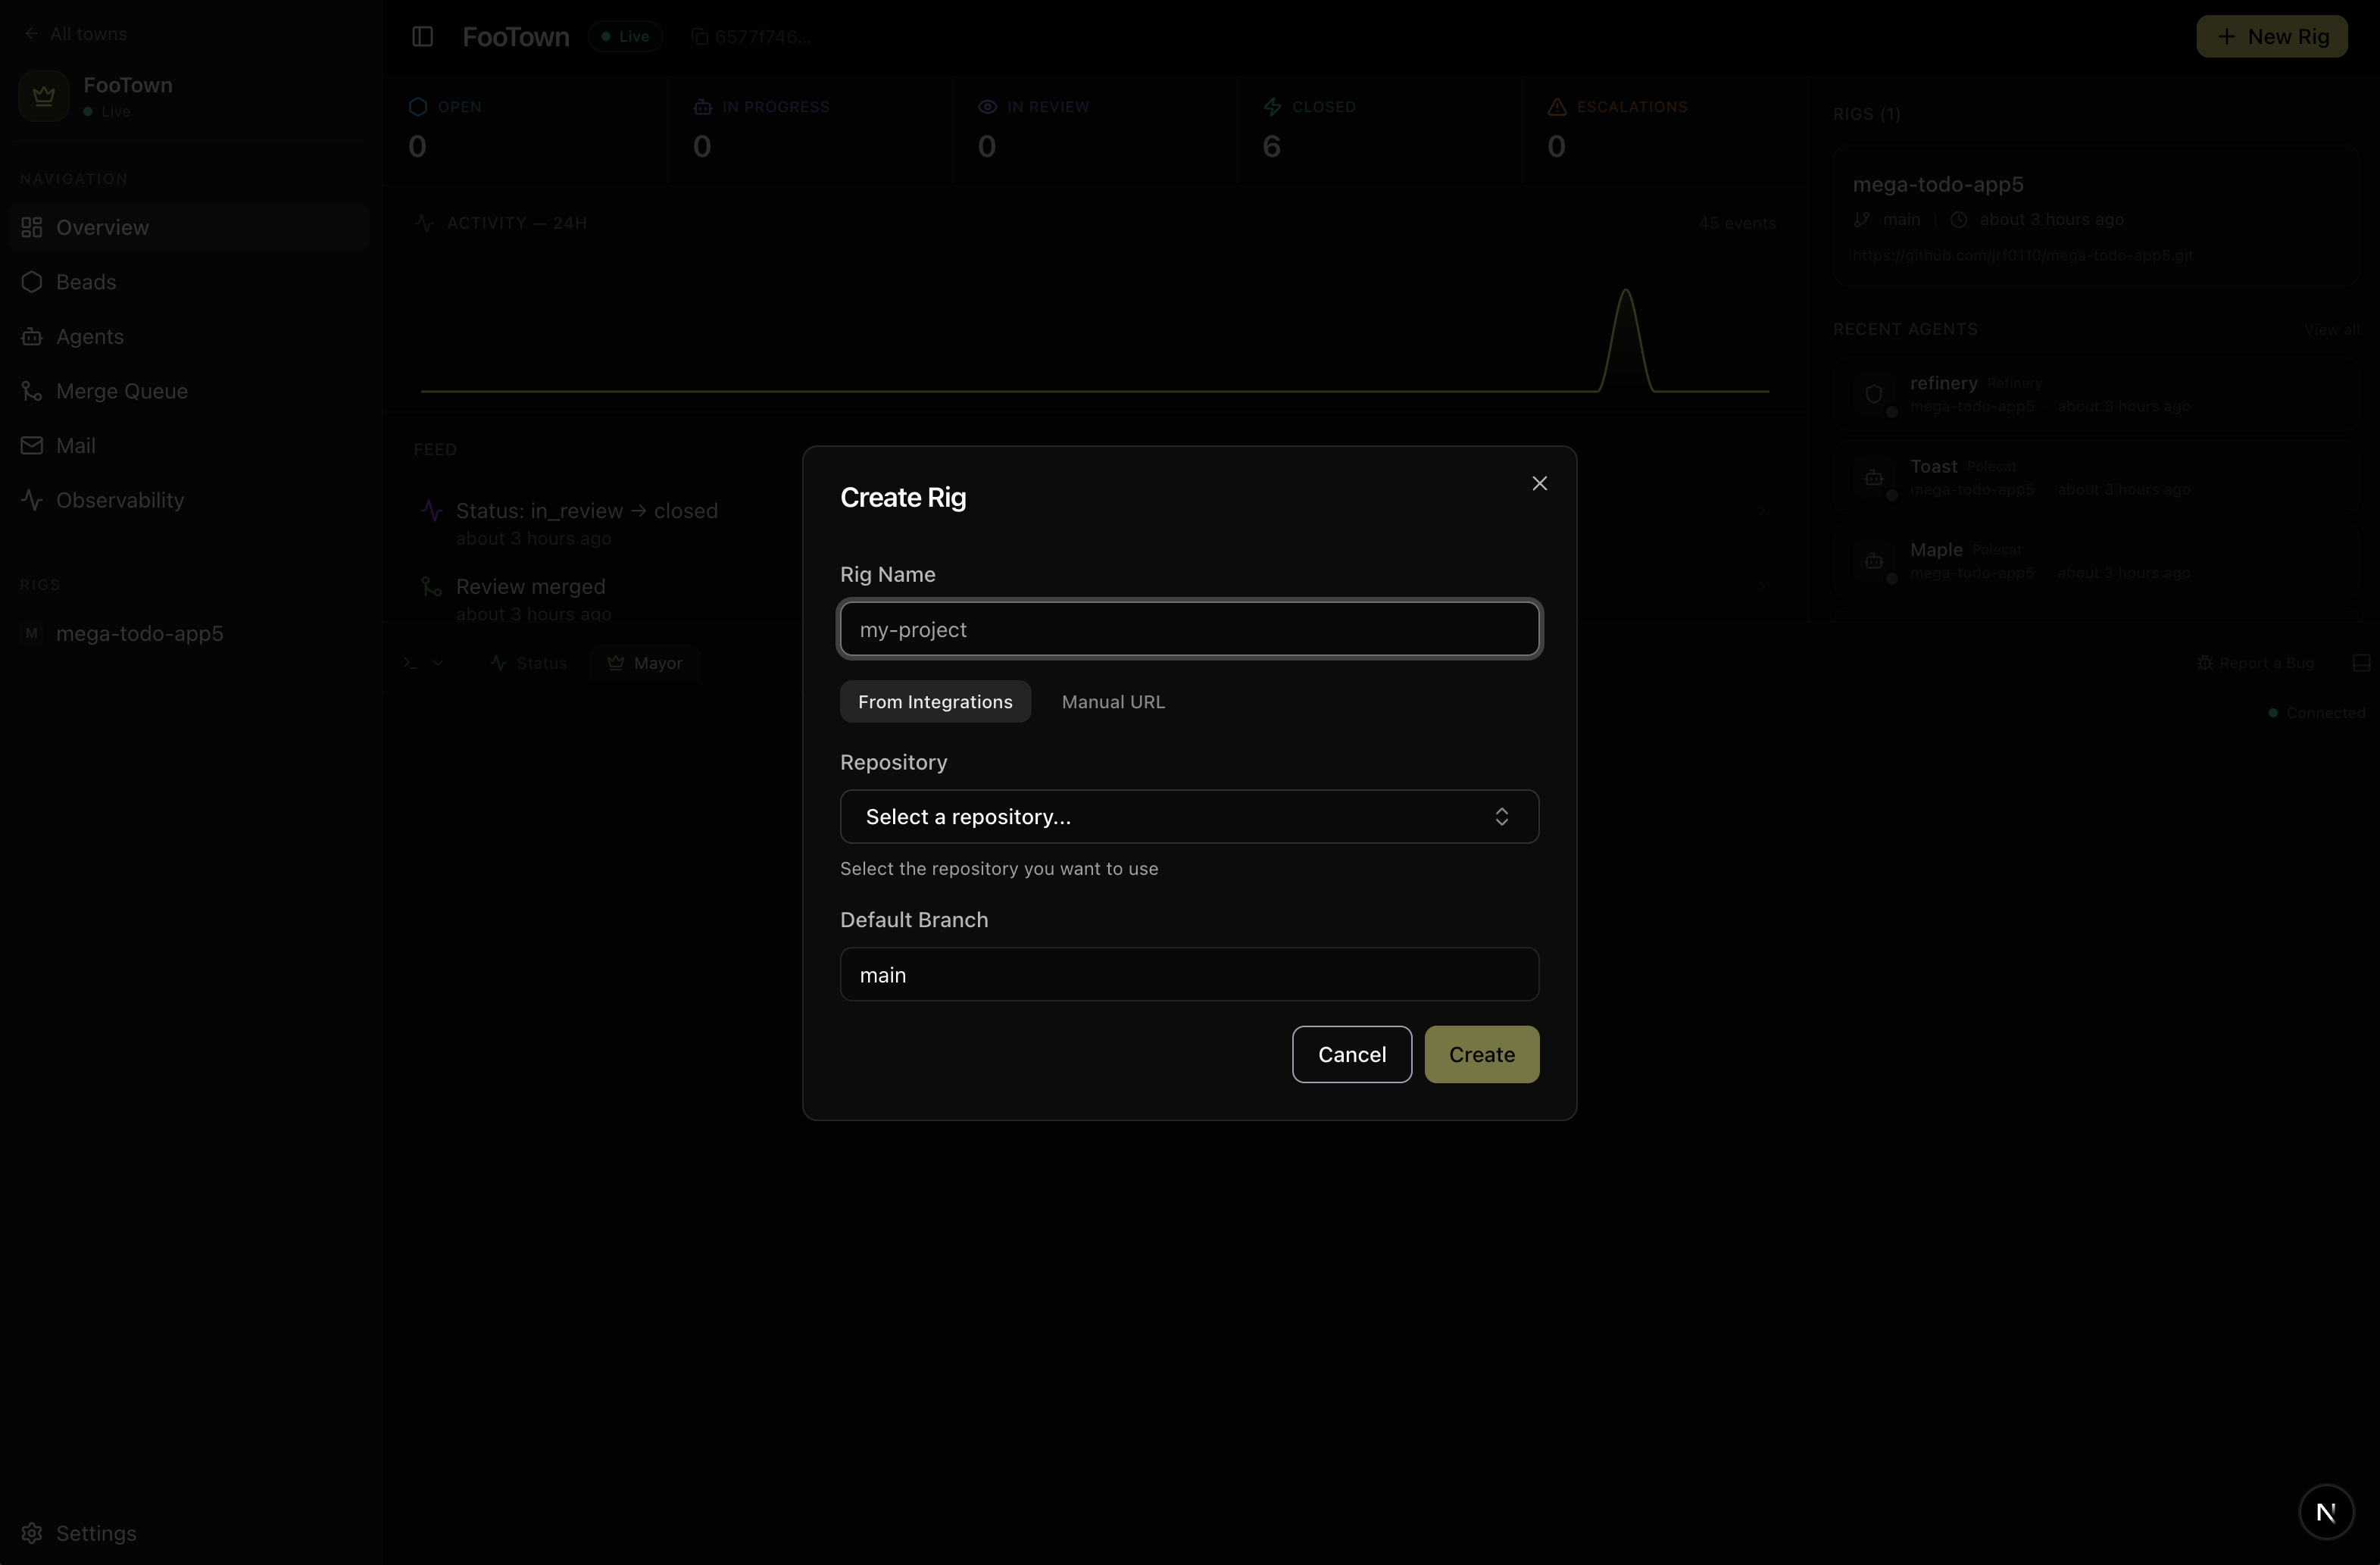Click the Connected status indicator
The height and width of the screenshot is (1565, 2380).
click(x=2317, y=713)
